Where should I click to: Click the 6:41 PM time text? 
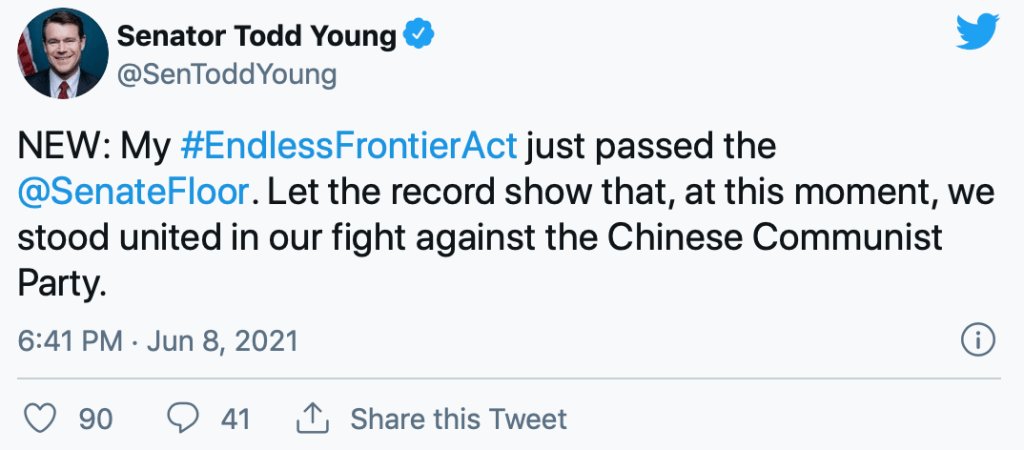[x=69, y=341]
